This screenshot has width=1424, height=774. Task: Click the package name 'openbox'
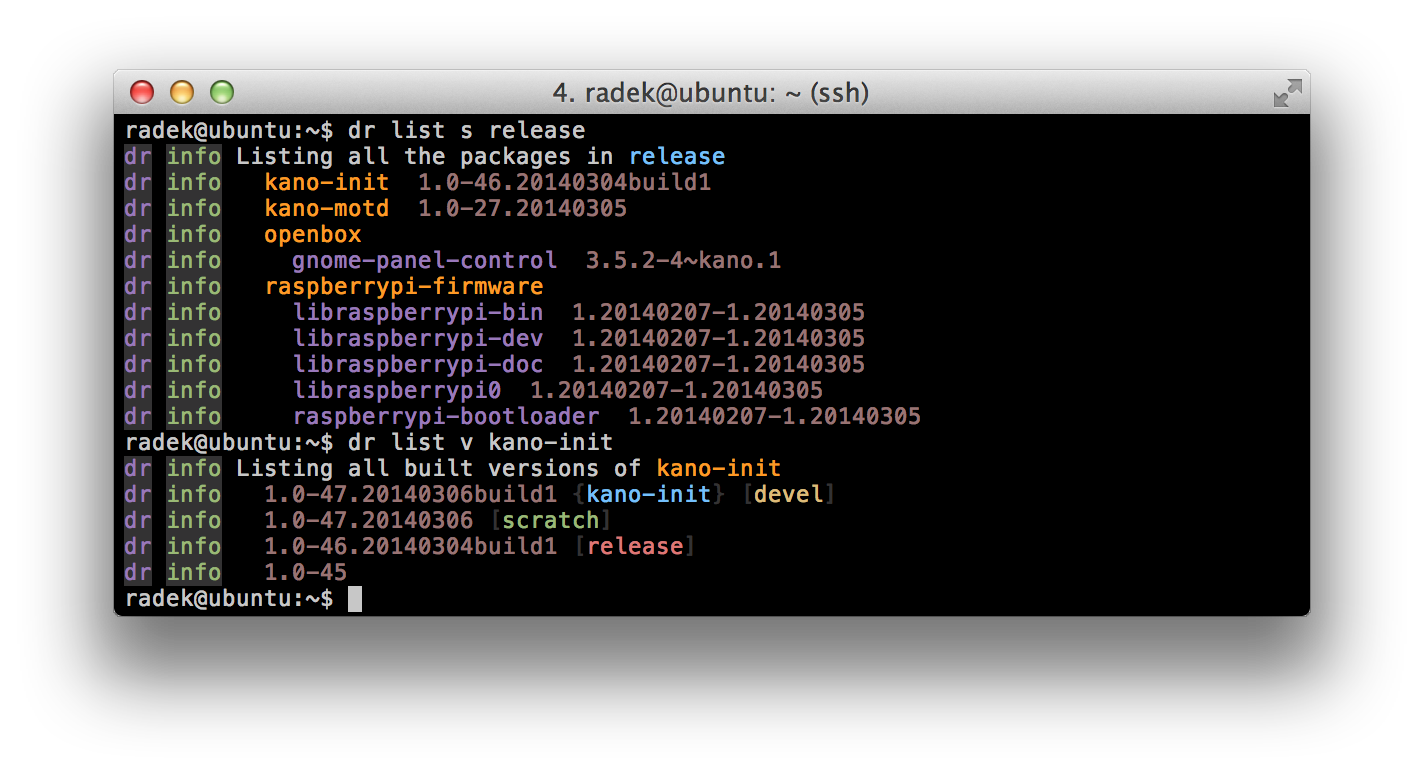(313, 234)
